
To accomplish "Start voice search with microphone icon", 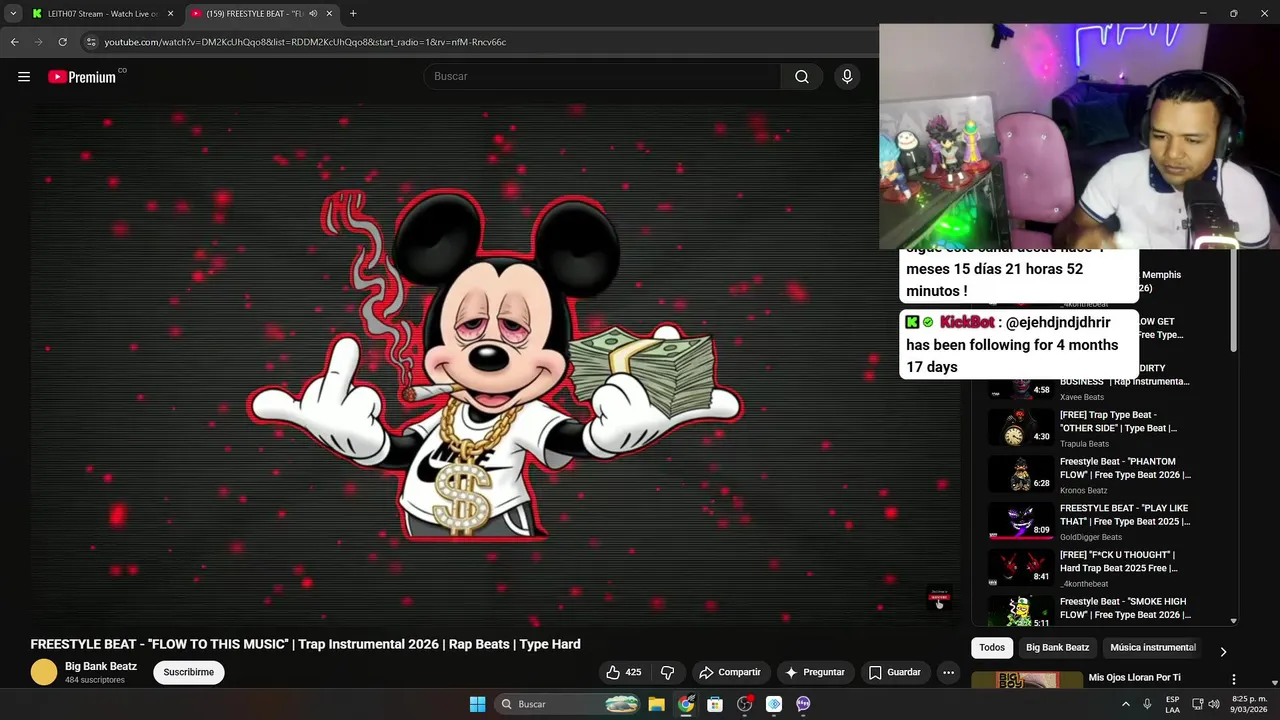I will [847, 77].
